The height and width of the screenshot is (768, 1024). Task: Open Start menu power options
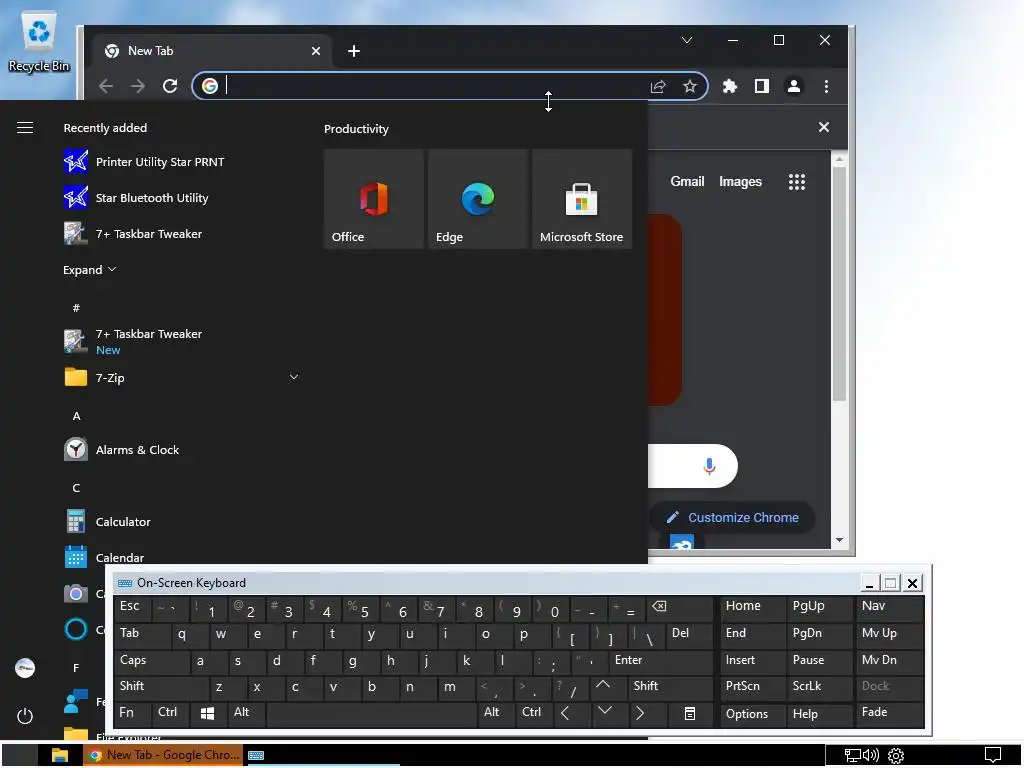(25, 716)
